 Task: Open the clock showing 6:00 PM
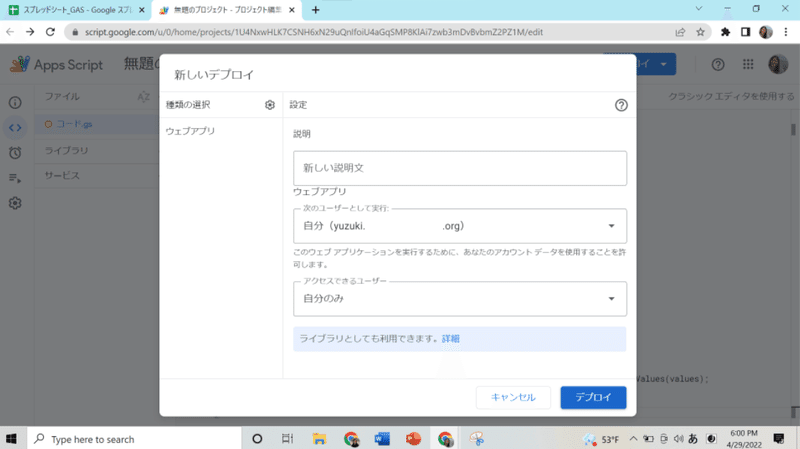tap(744, 439)
